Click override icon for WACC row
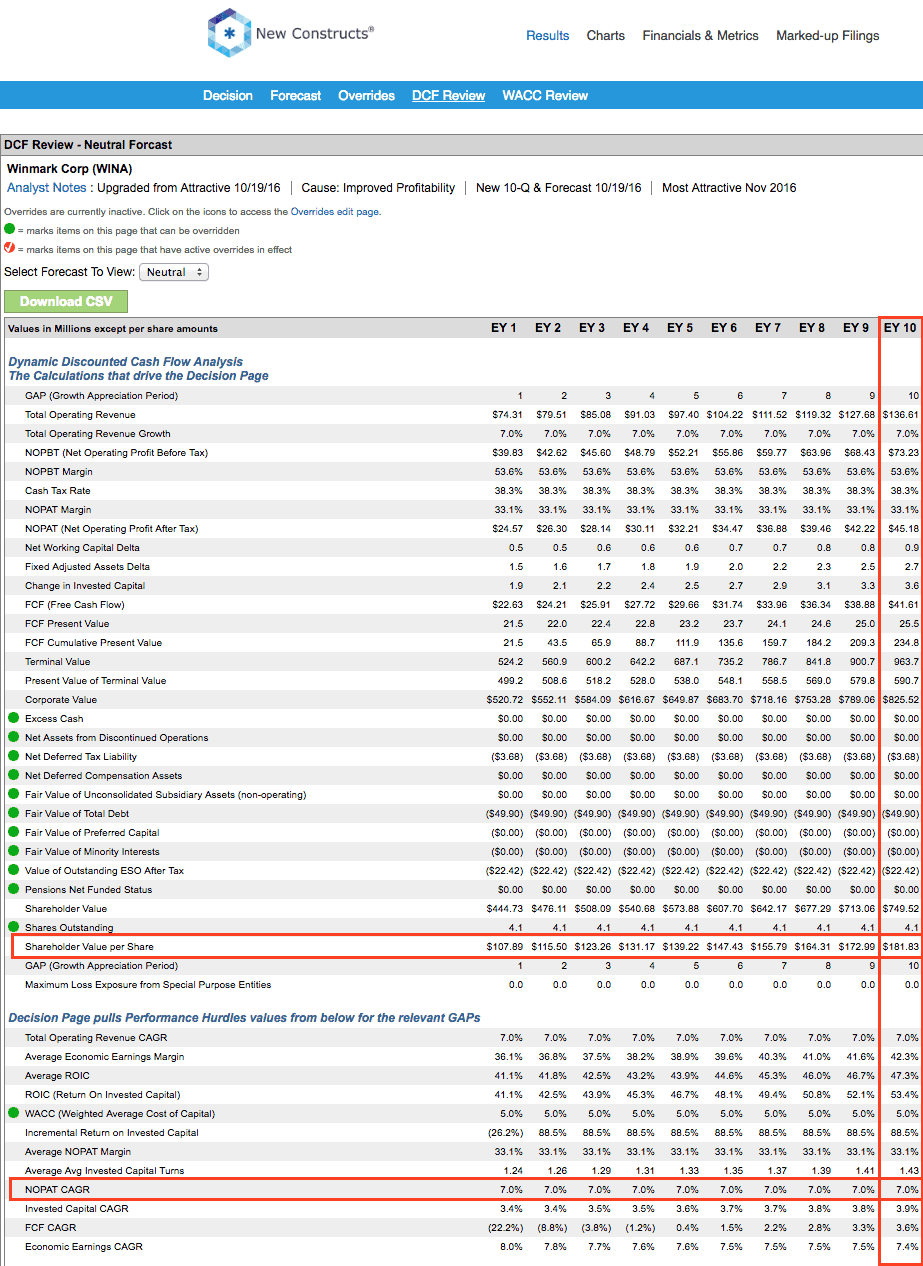 (13, 1113)
